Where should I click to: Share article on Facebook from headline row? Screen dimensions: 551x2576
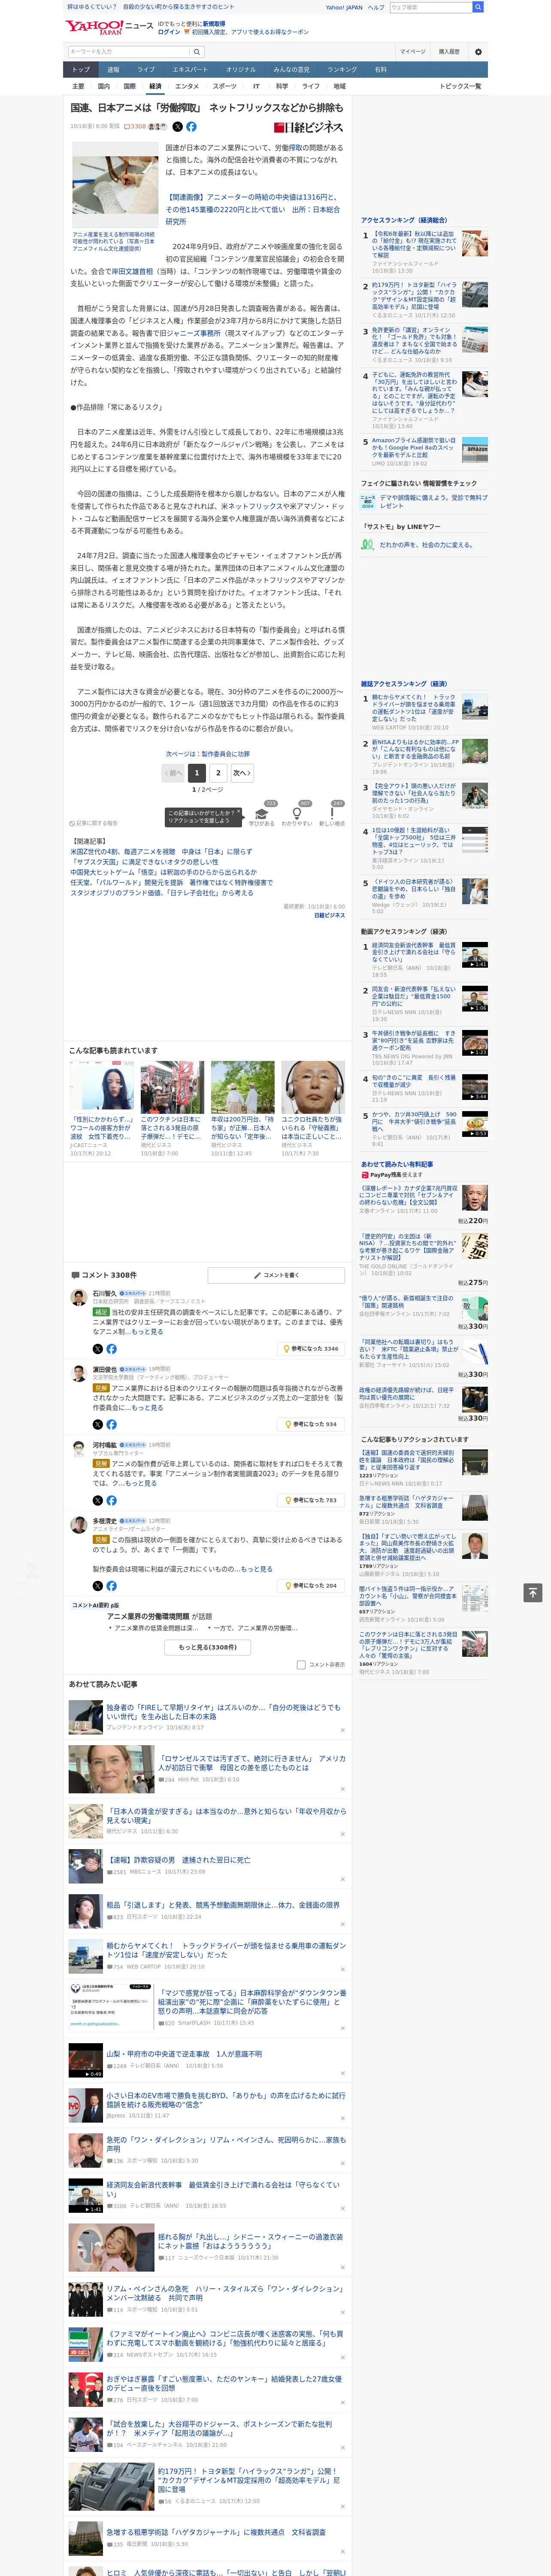point(191,127)
